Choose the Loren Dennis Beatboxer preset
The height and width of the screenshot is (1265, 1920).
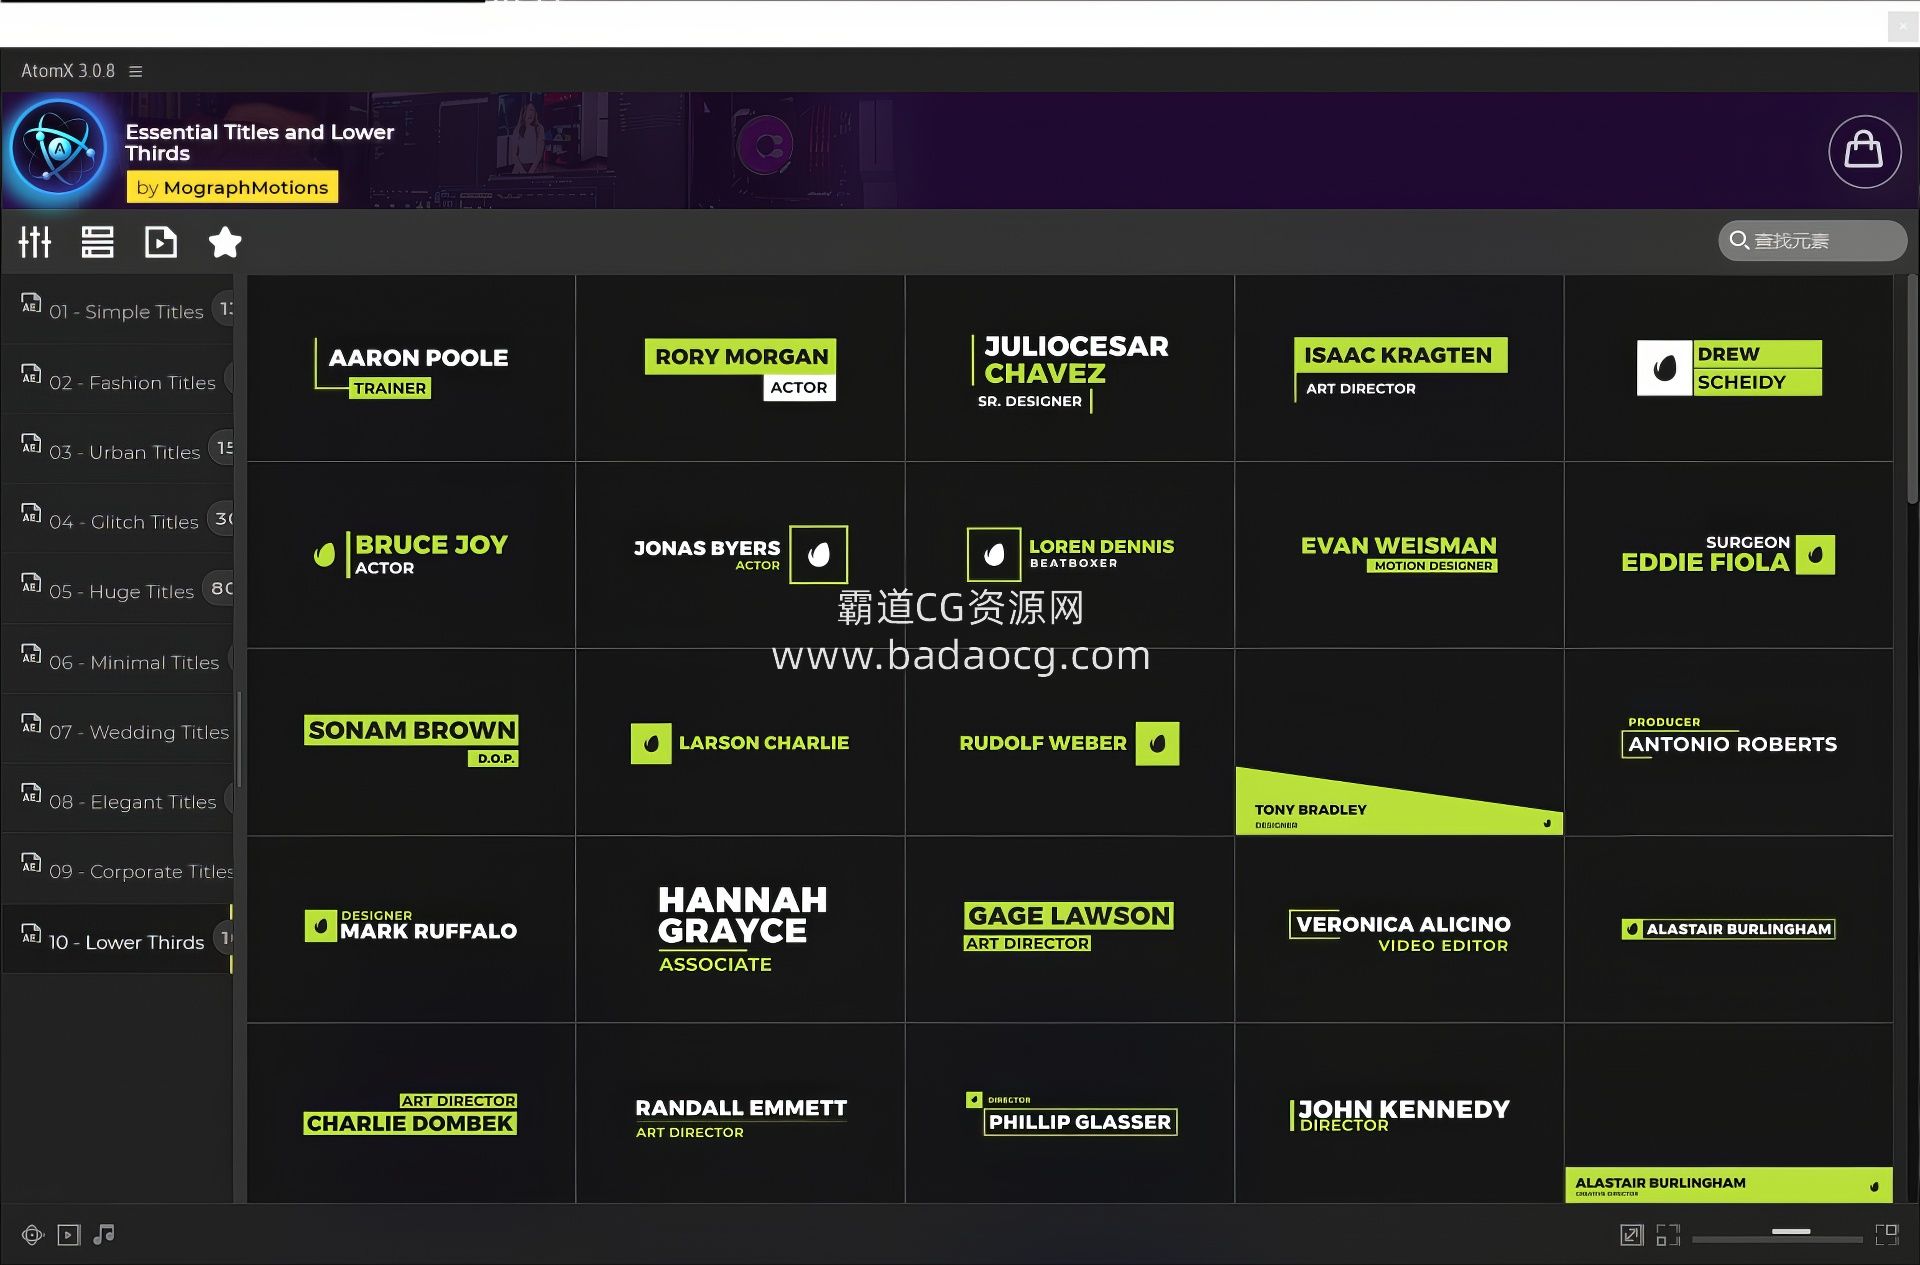pyautogui.click(x=1069, y=555)
